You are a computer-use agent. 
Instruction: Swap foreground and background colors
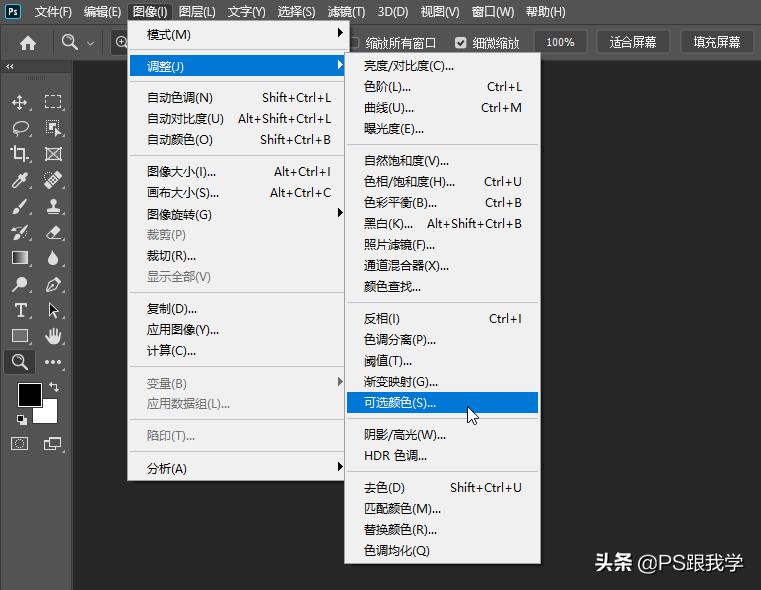tap(54, 387)
